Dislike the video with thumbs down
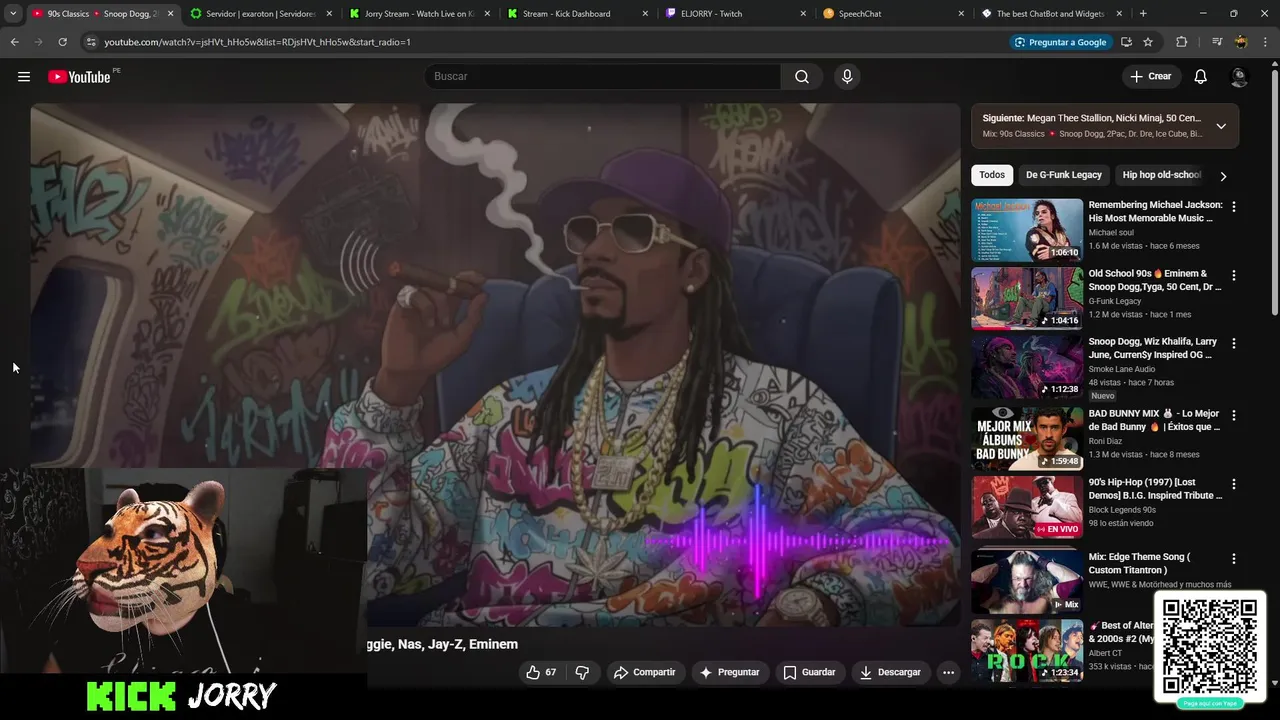The height and width of the screenshot is (720, 1280). (582, 672)
